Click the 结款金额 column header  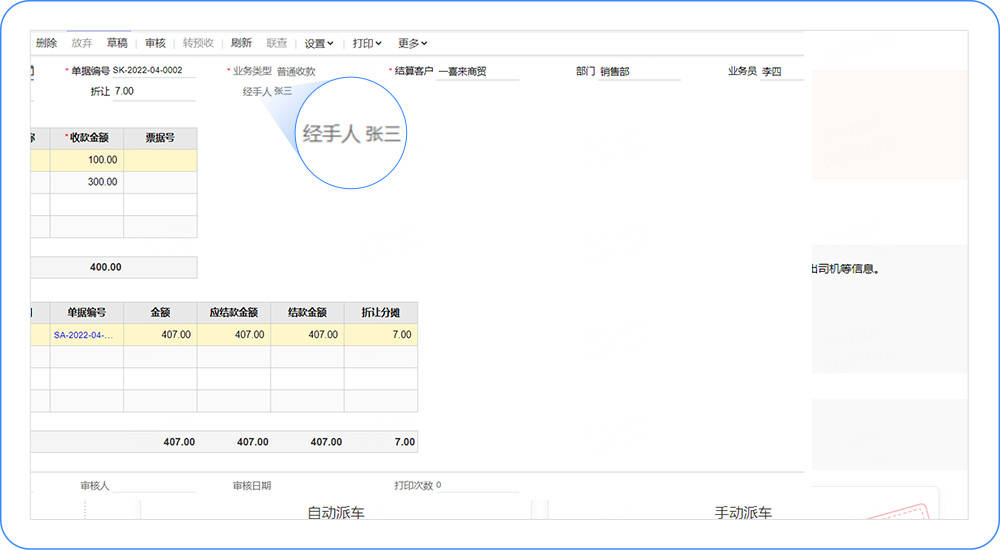[x=307, y=313]
